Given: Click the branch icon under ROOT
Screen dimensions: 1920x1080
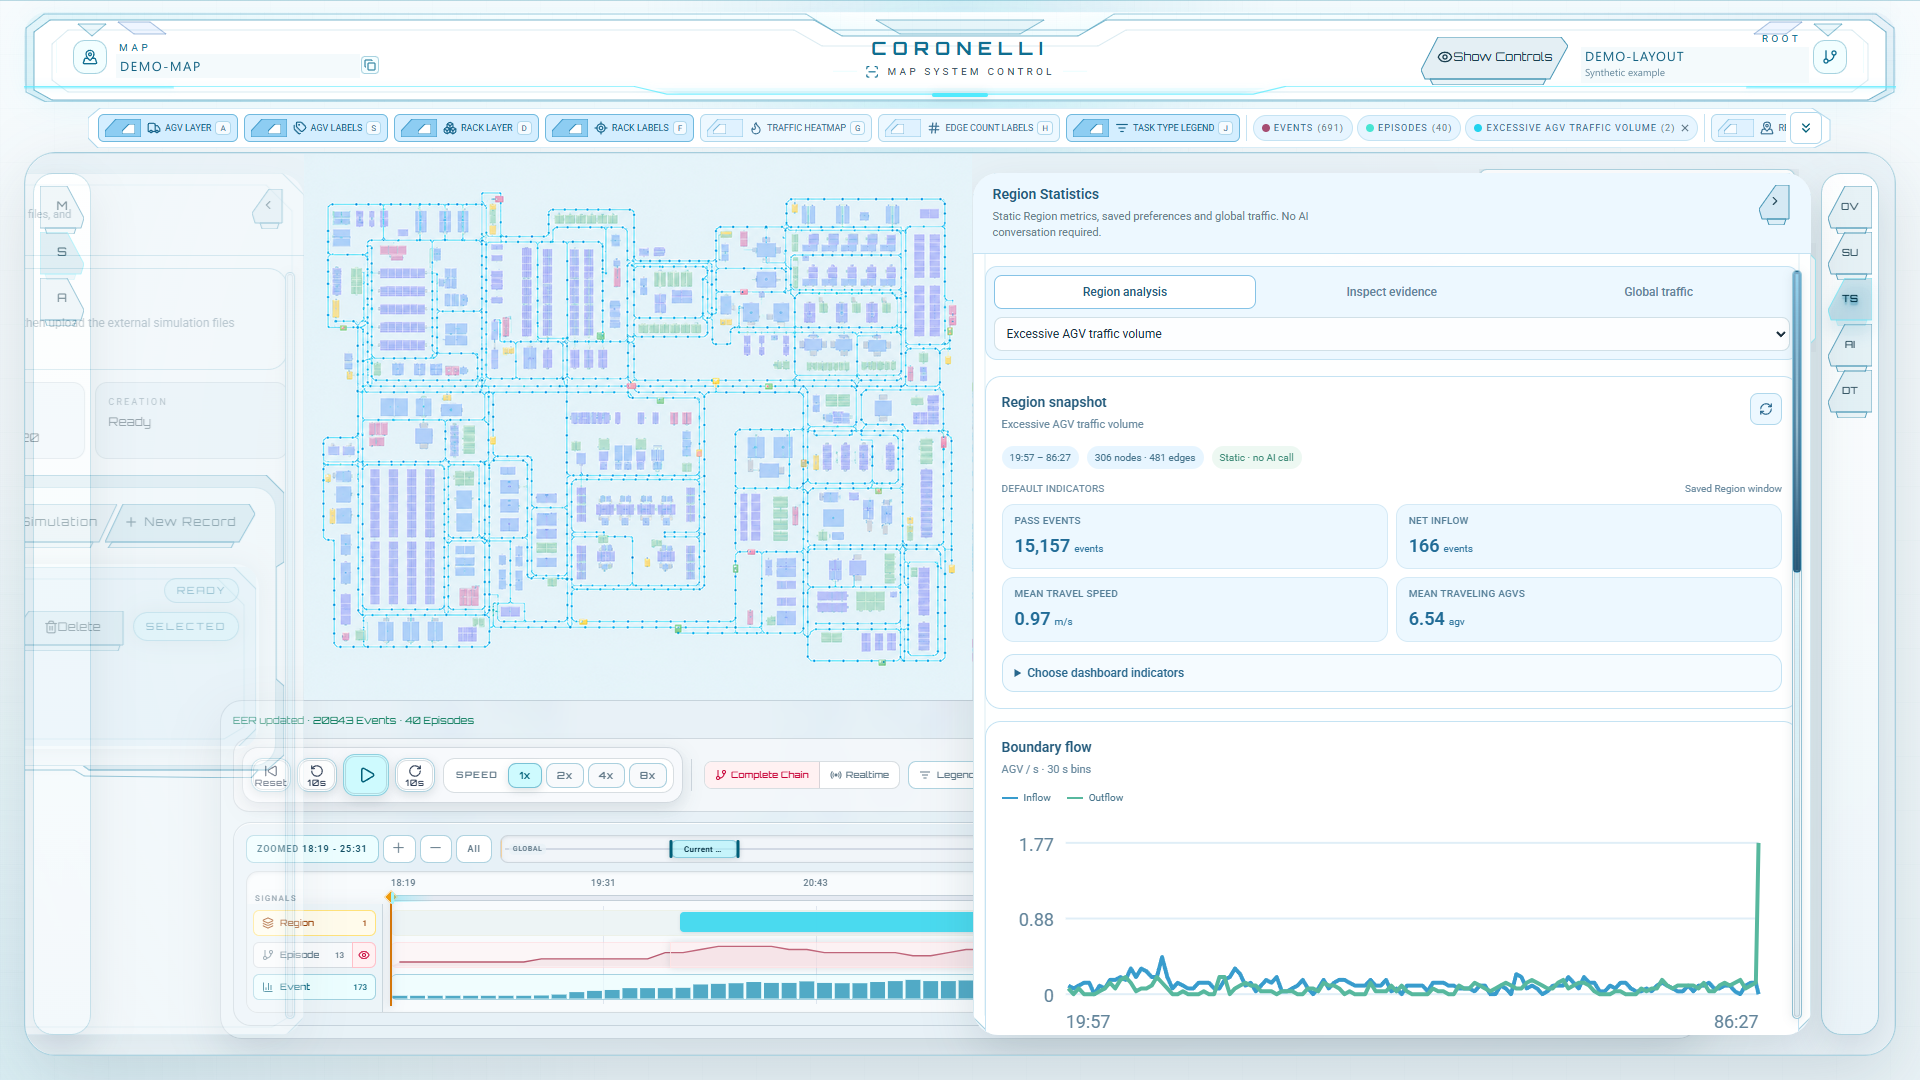Looking at the screenshot, I should (1829, 57).
